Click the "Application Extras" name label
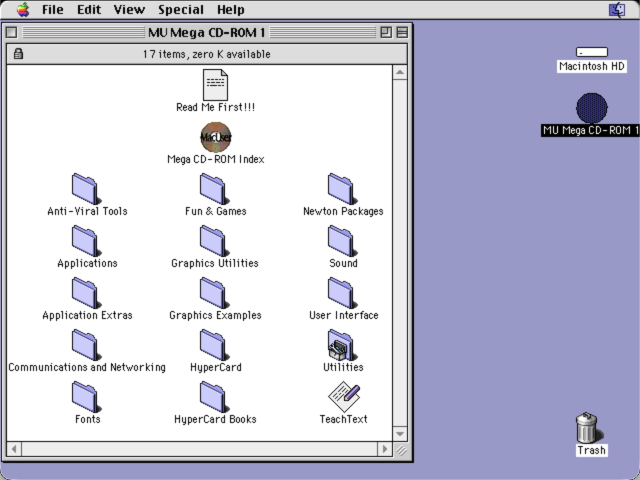The height and width of the screenshot is (480, 640). point(87,315)
